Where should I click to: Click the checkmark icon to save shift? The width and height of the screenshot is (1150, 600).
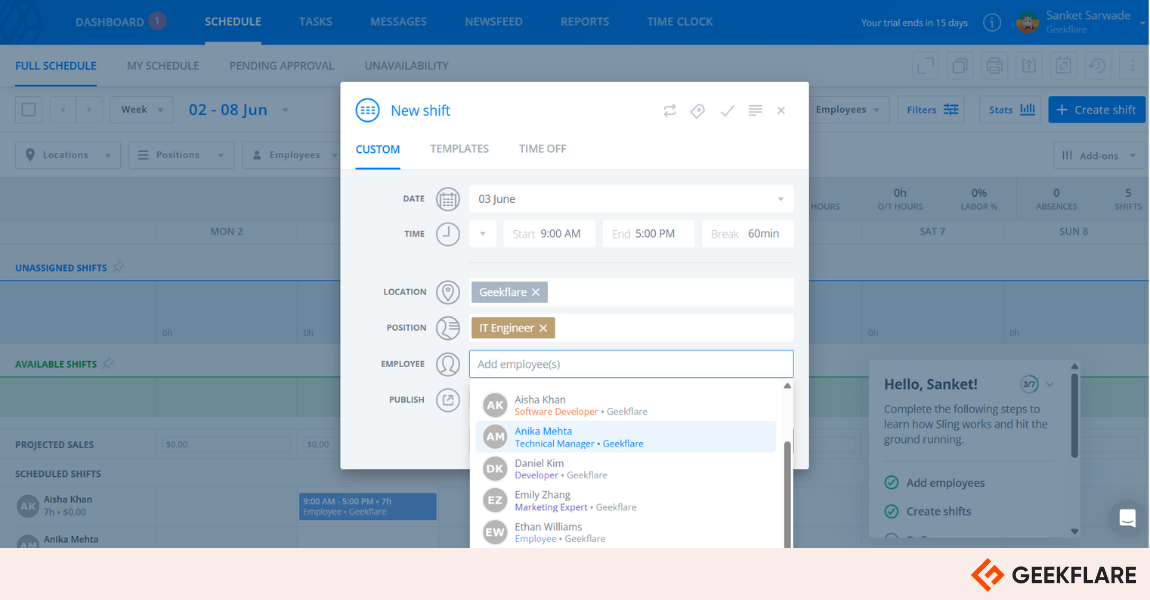click(727, 111)
